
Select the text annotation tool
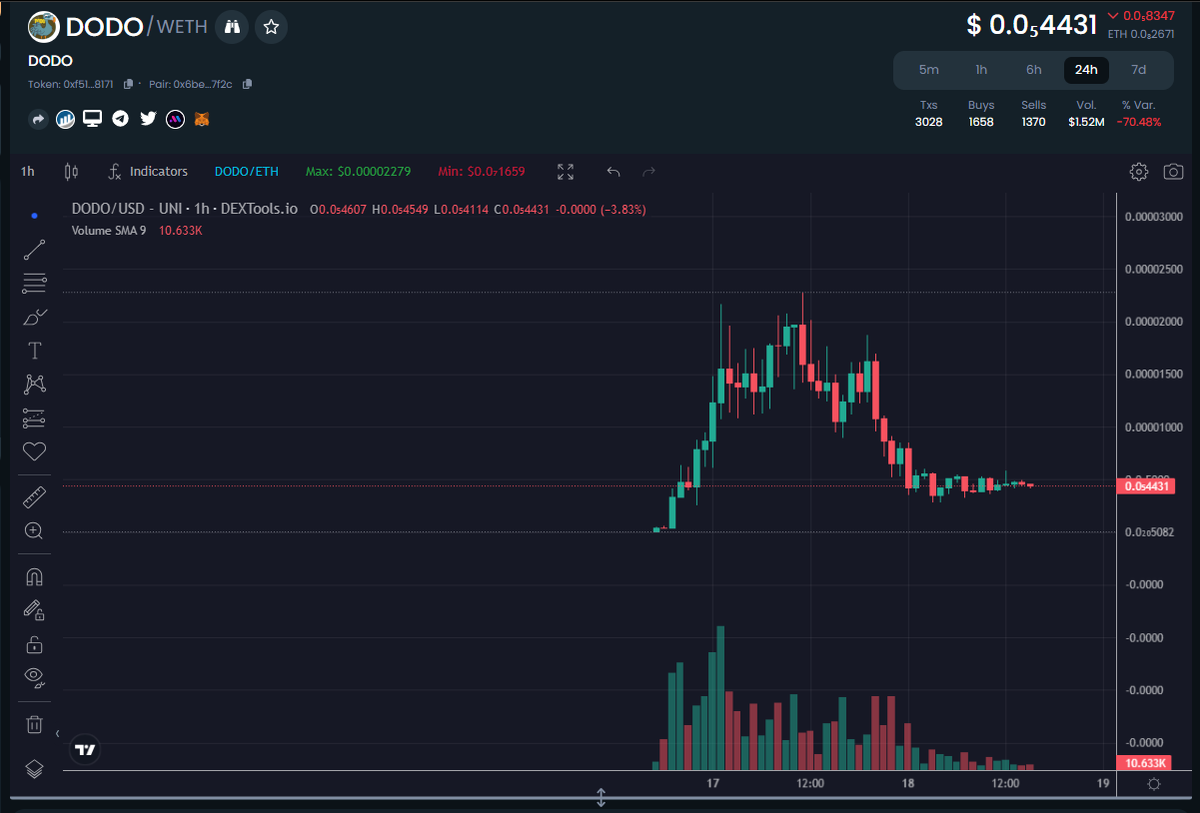point(34,350)
